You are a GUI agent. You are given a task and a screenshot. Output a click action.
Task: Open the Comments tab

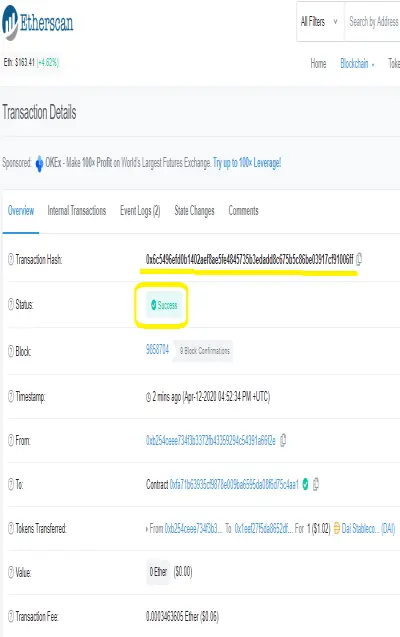click(x=243, y=210)
